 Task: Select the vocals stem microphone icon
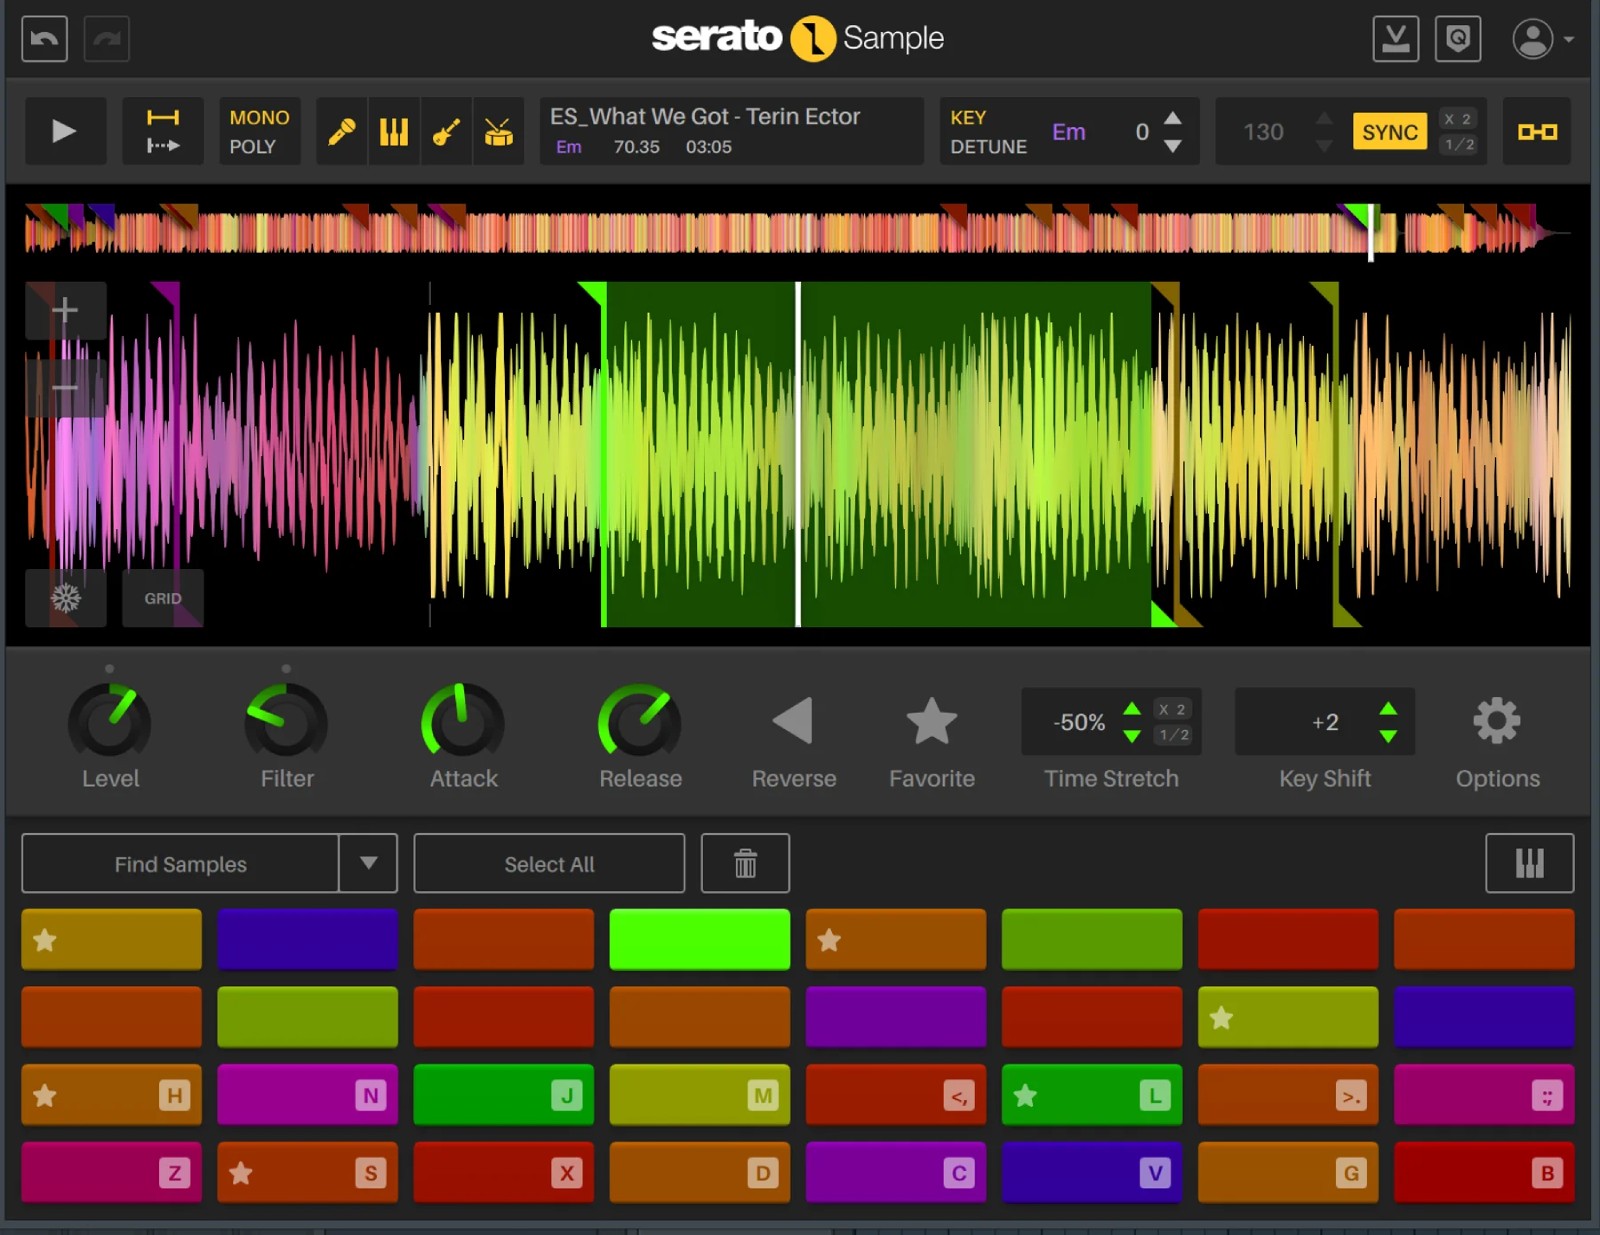(x=341, y=131)
